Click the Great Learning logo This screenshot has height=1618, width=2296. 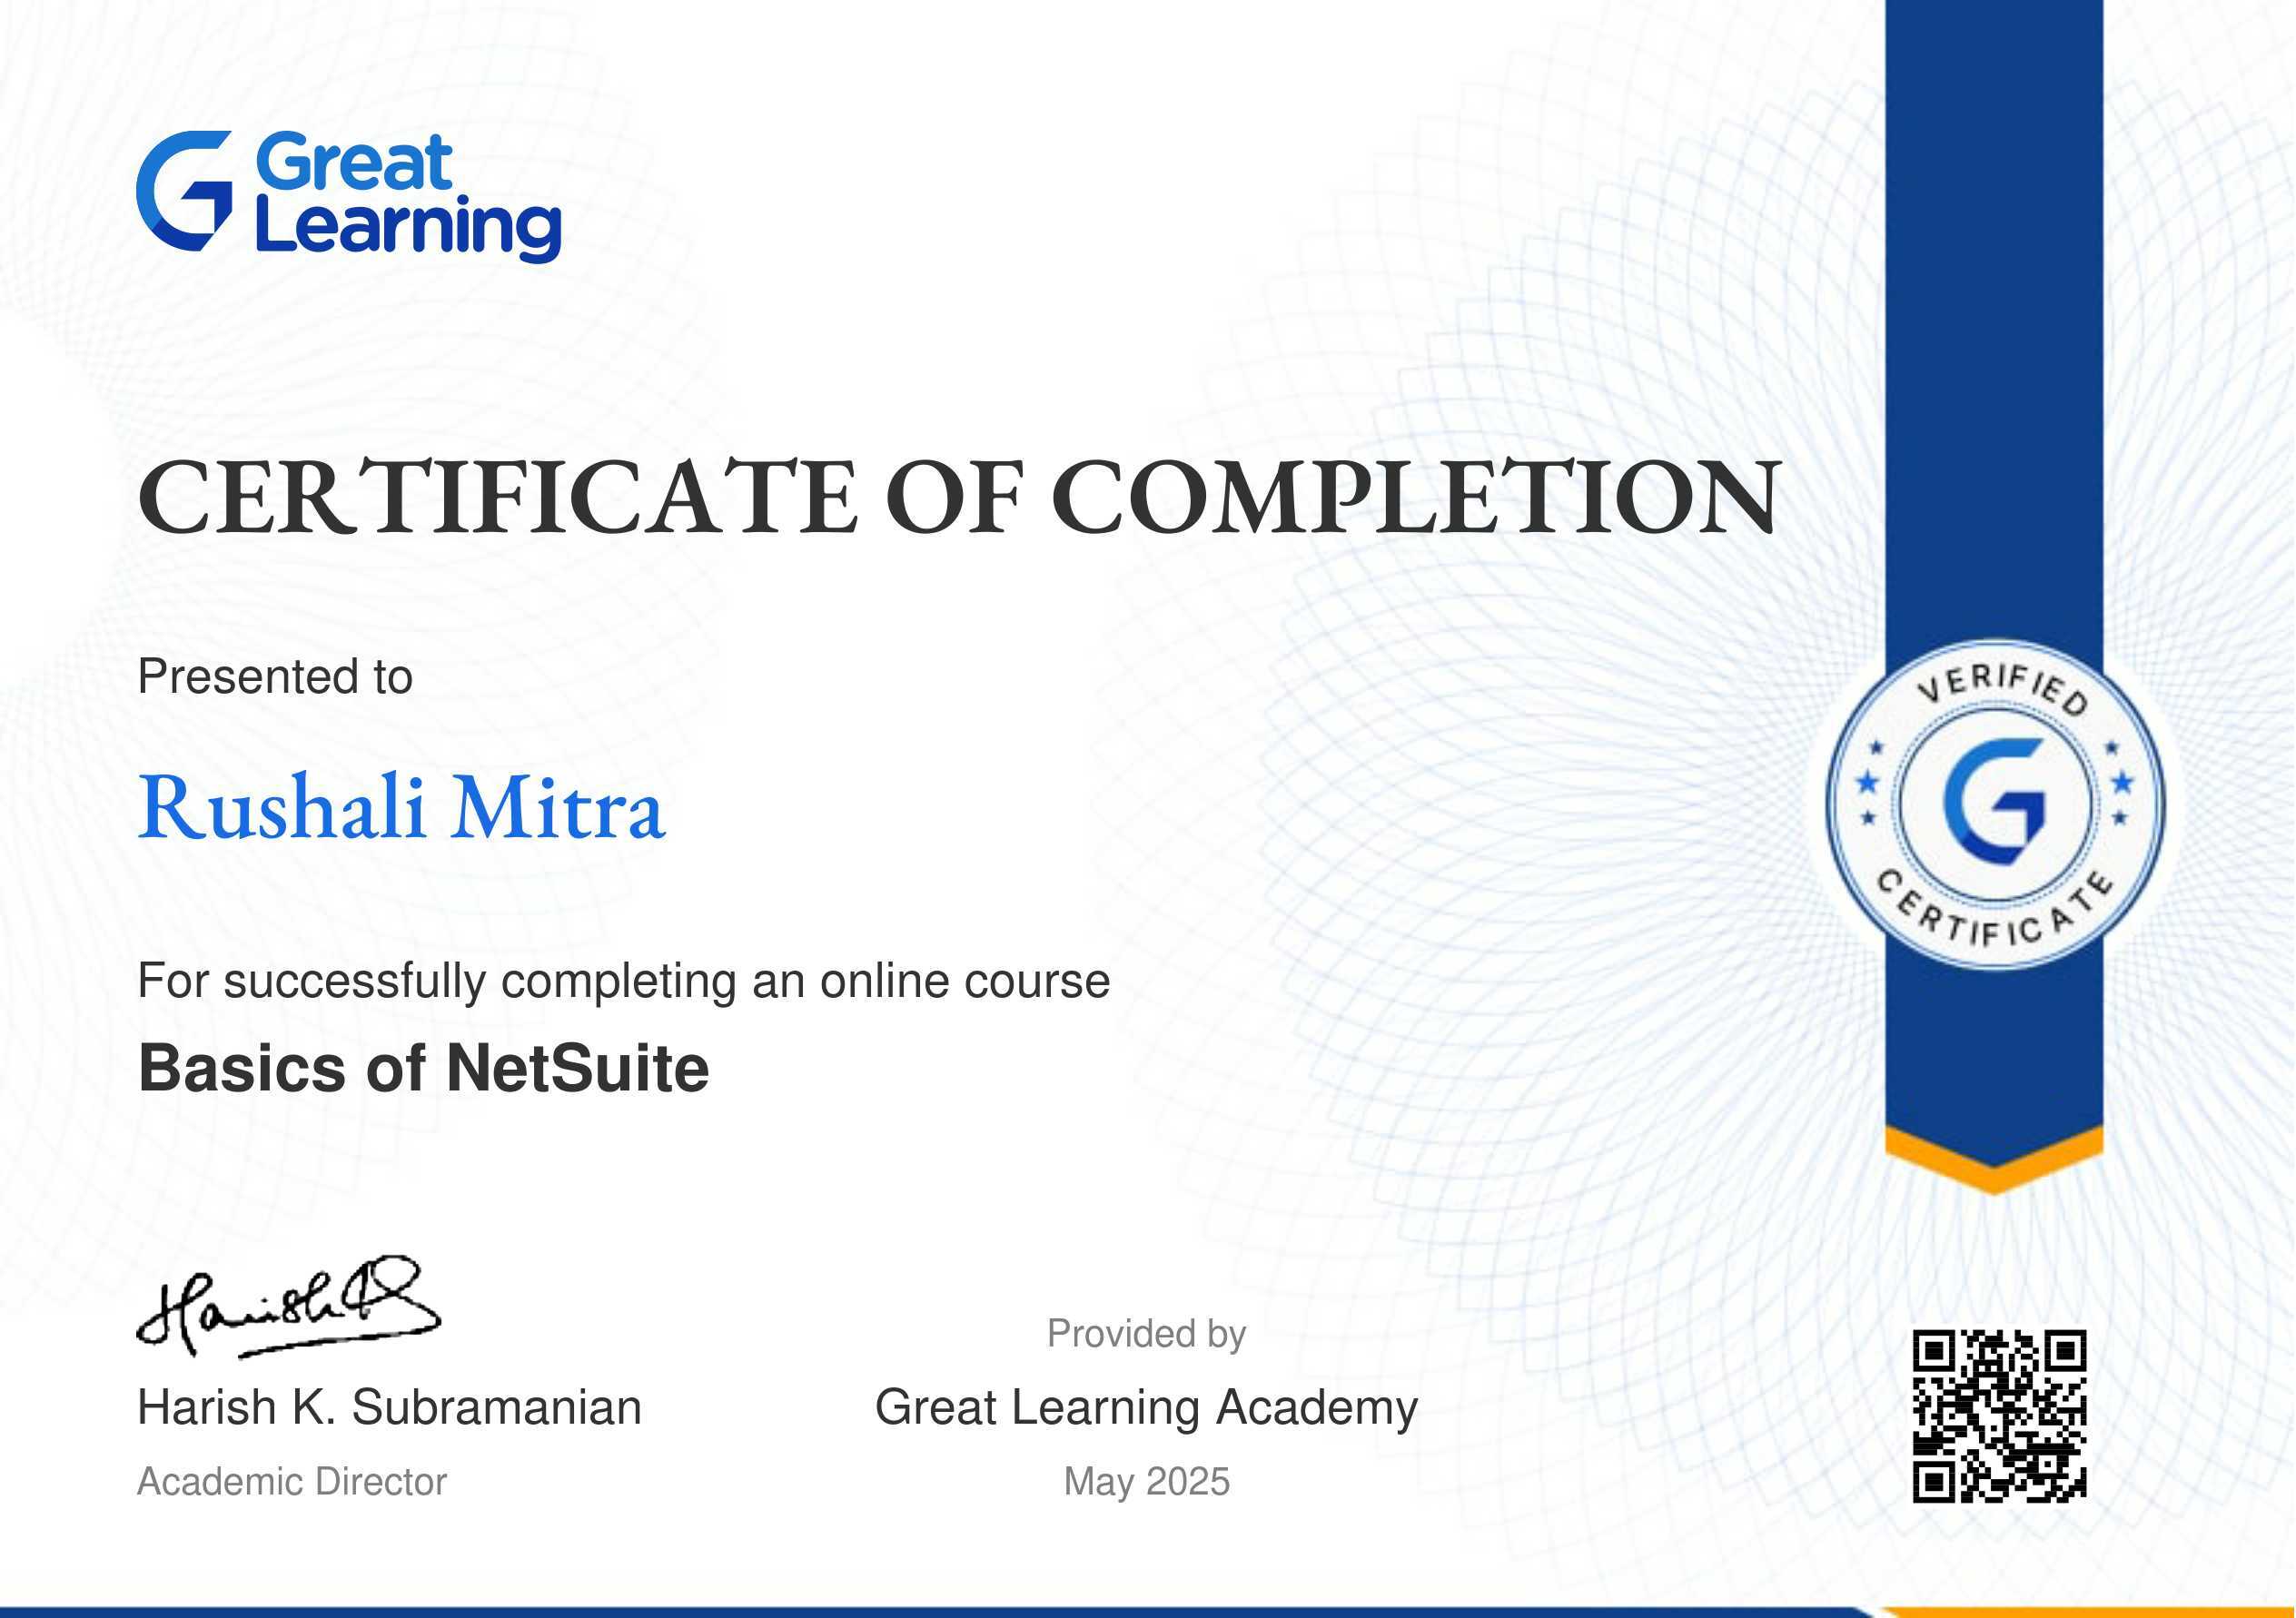[x=348, y=196]
